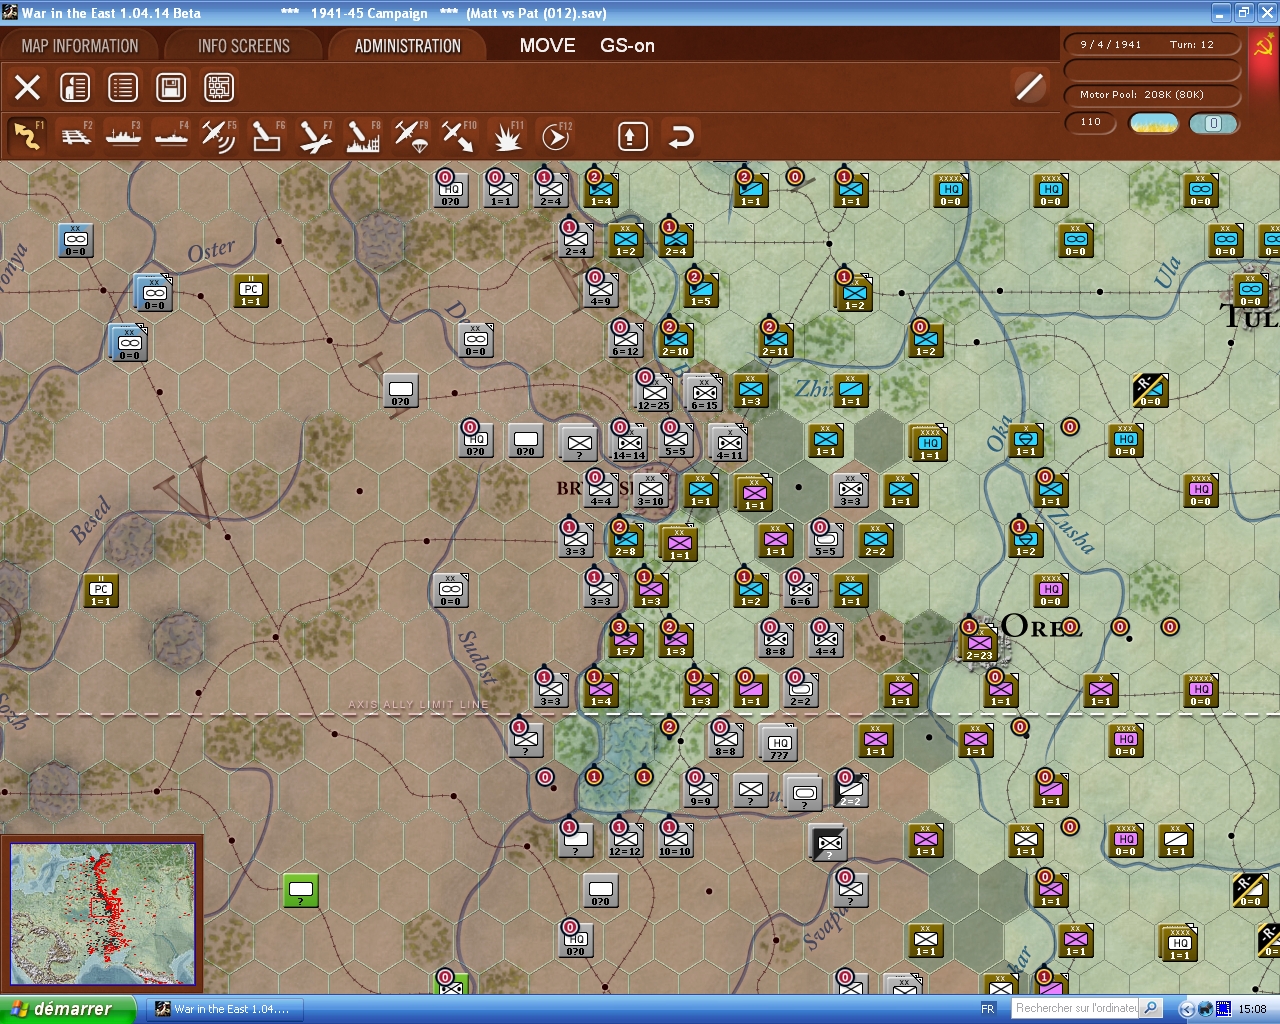Select the 6=12 unit counter
This screenshot has height=1024, width=1280.
pos(626,340)
